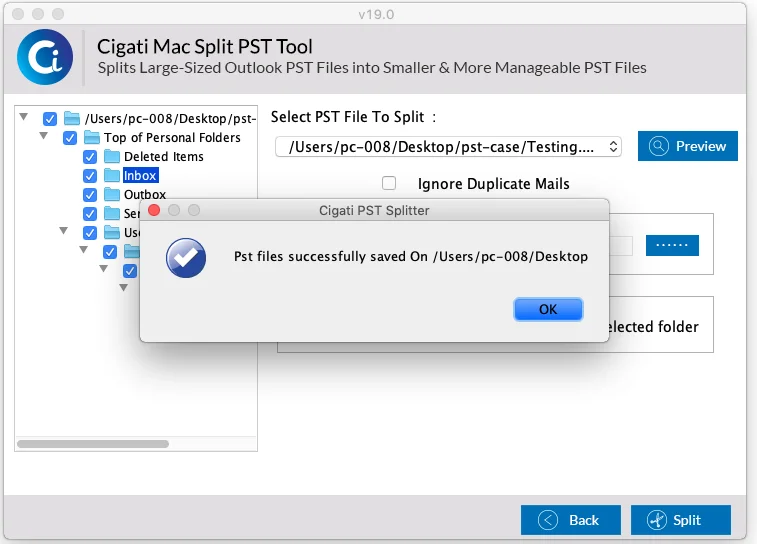Uncheck the Inbox checkbox
This screenshot has width=757, height=544.
click(90, 176)
